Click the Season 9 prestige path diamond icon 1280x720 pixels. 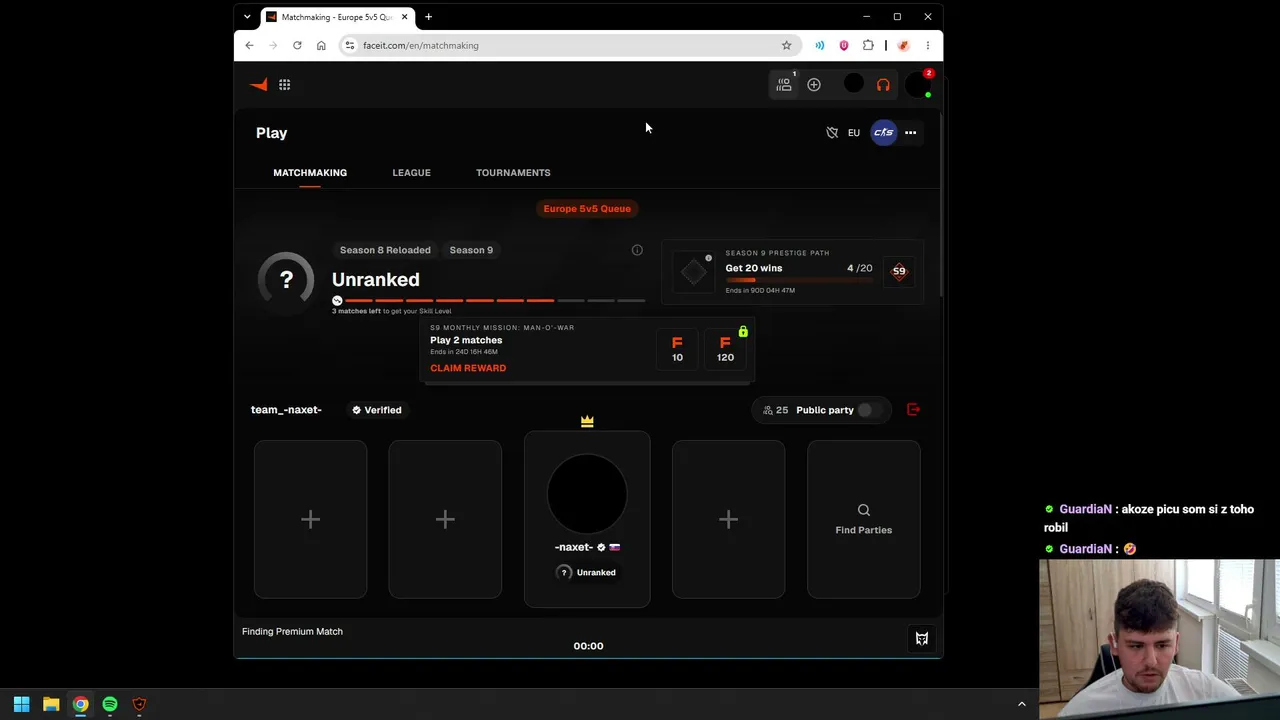(694, 272)
